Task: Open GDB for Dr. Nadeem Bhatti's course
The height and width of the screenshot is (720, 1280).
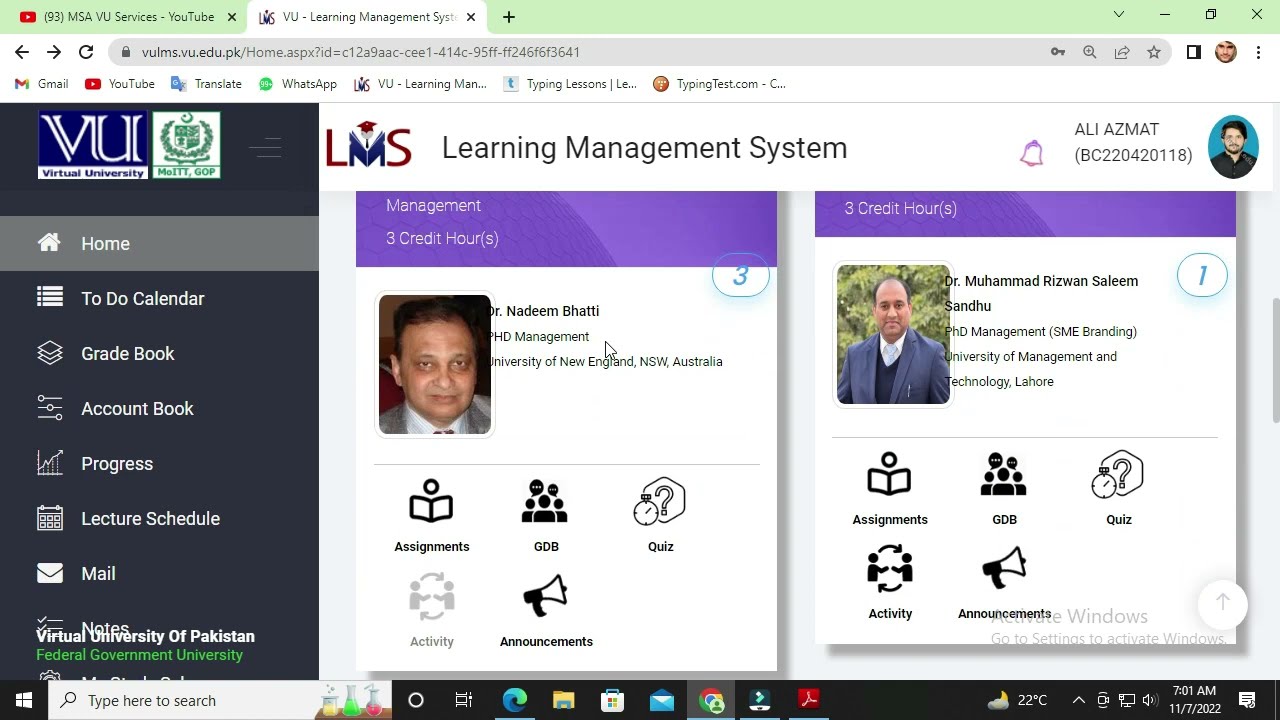Action: (545, 516)
